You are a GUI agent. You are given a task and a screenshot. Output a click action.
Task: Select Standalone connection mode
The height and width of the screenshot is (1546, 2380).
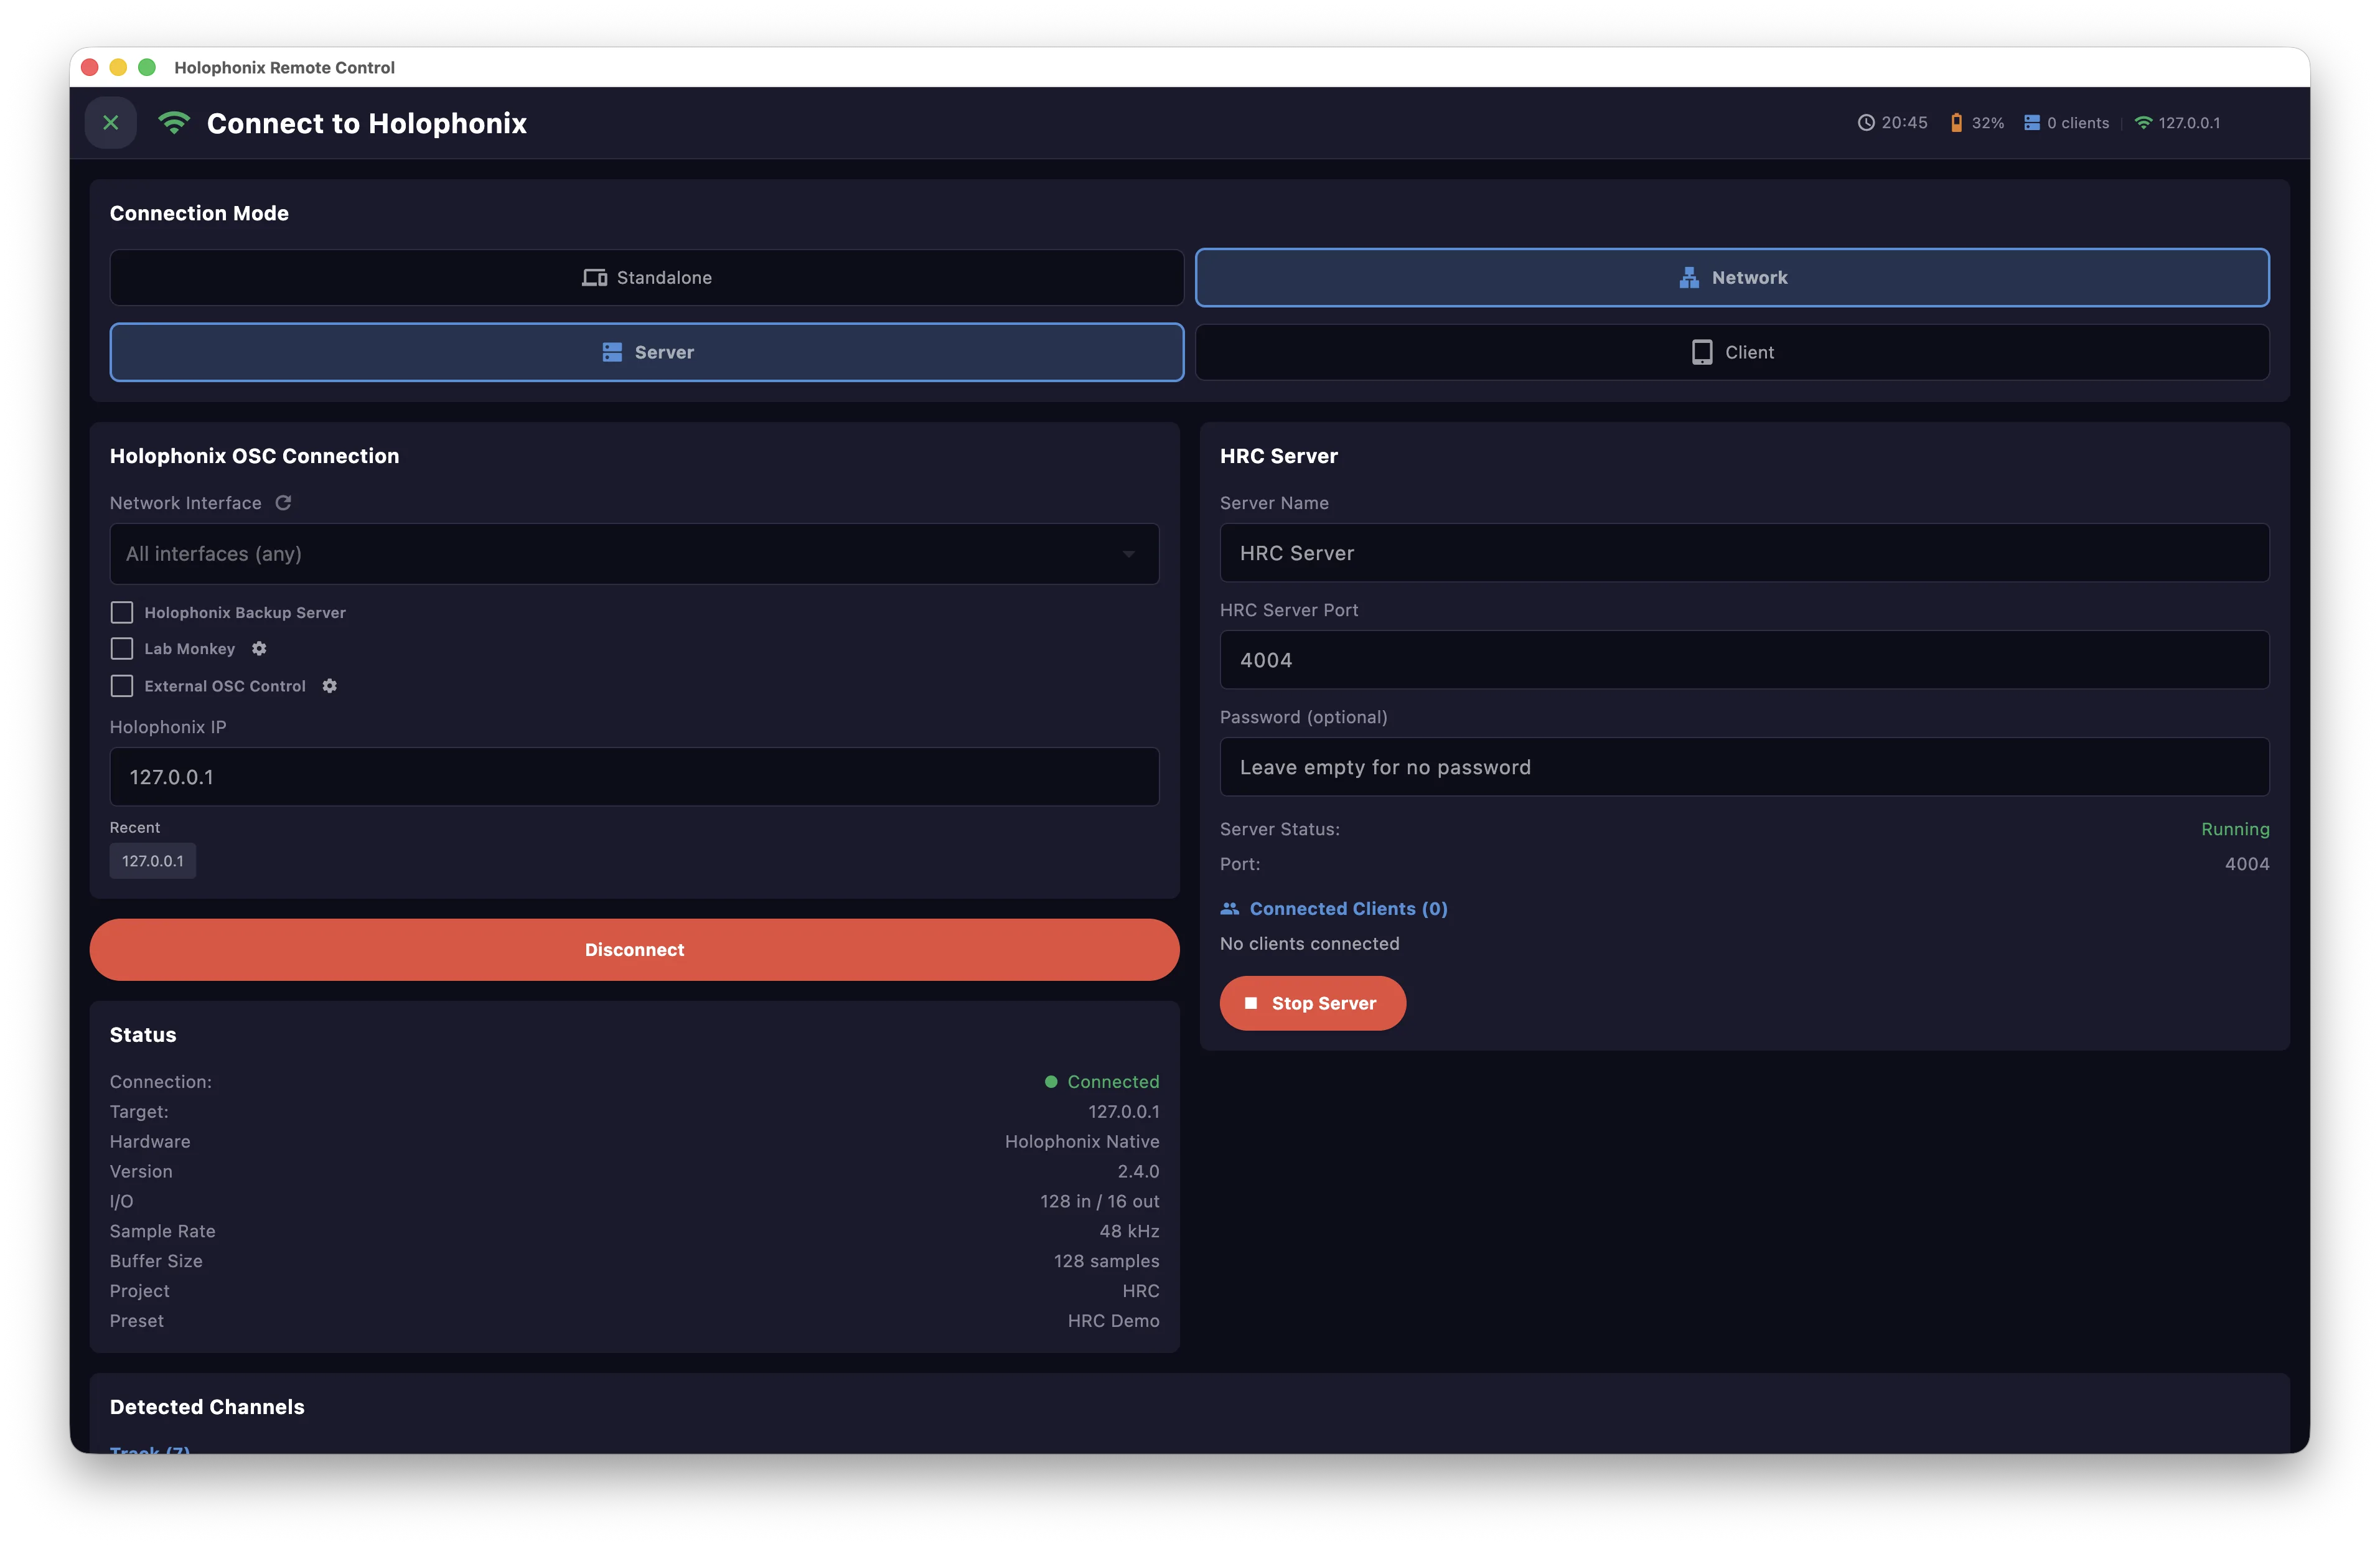coord(647,278)
